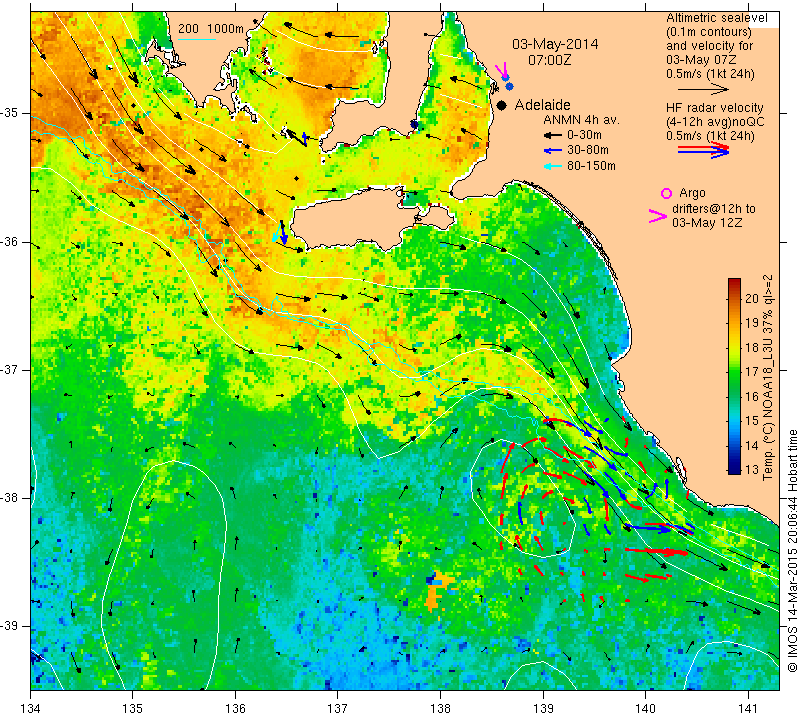Click the magenta drifter arrowhead legend symbol
800x720 pixels.
click(658, 216)
